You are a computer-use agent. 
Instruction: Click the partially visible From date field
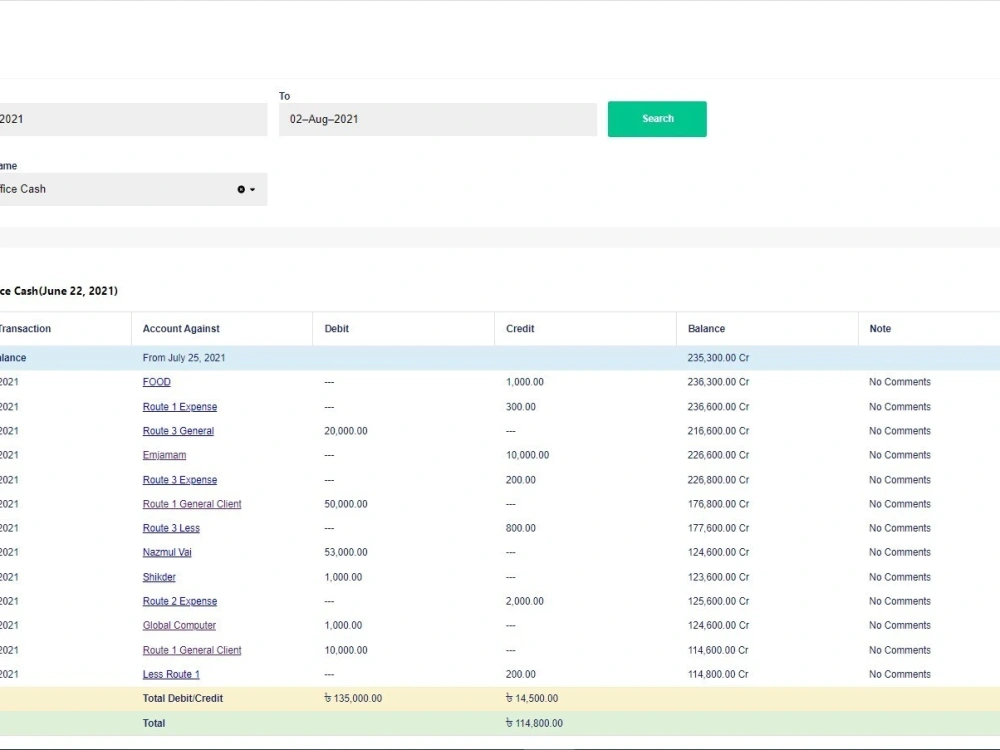pyautogui.click(x=133, y=119)
